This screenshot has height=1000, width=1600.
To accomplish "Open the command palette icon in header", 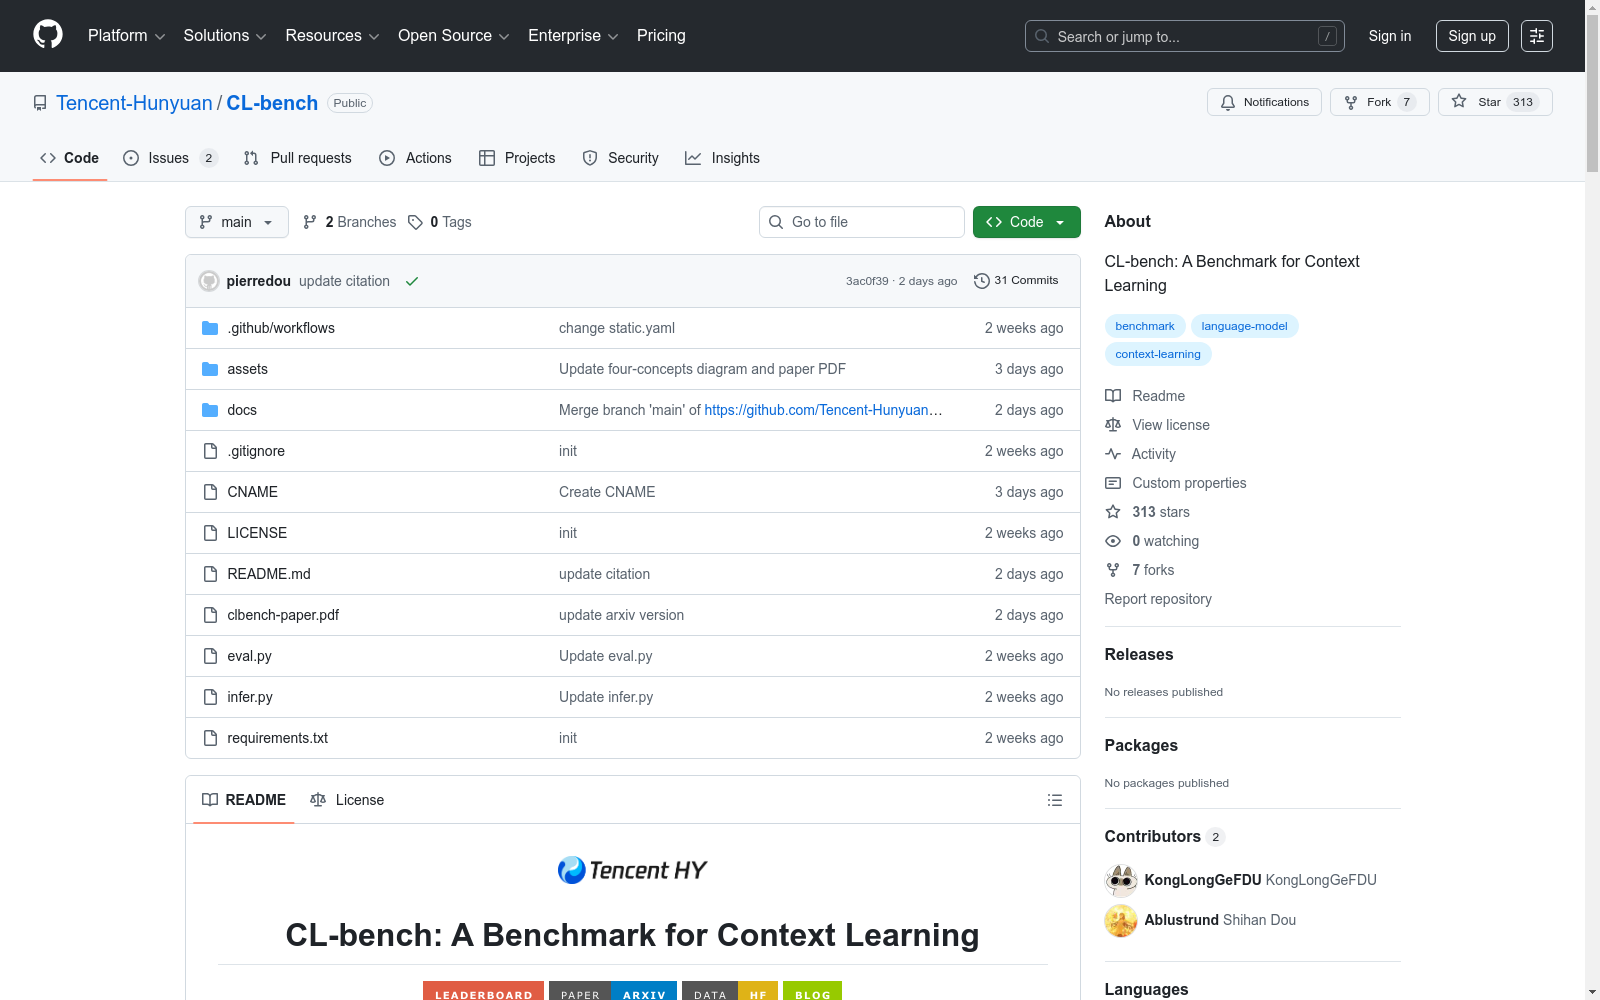I will pyautogui.click(x=1537, y=36).
